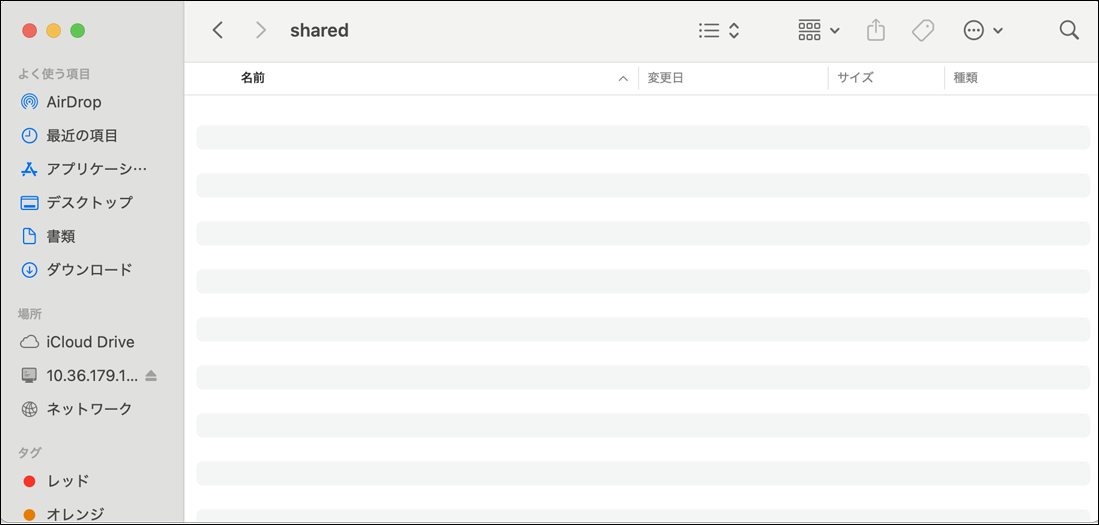This screenshot has height=525, width=1099.
Task: Open the share menu icon
Action: 876,30
